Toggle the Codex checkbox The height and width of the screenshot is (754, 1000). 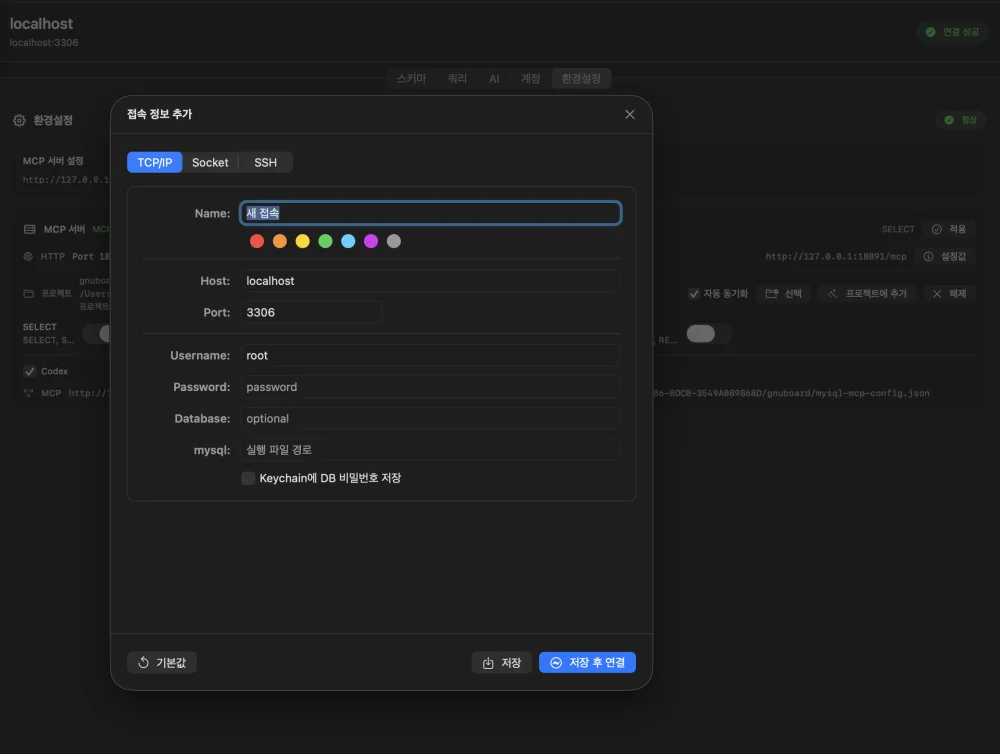[x=29, y=371]
